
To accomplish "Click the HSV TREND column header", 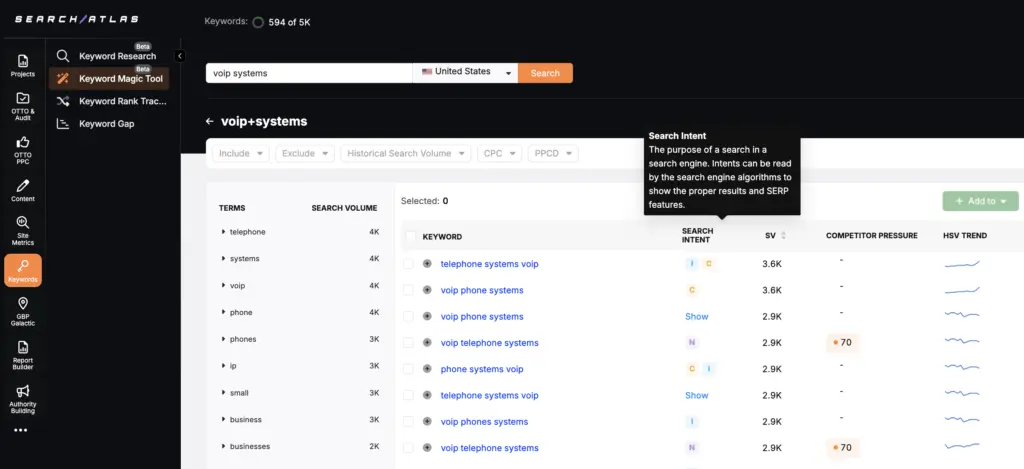I will pyautogui.click(x=965, y=235).
